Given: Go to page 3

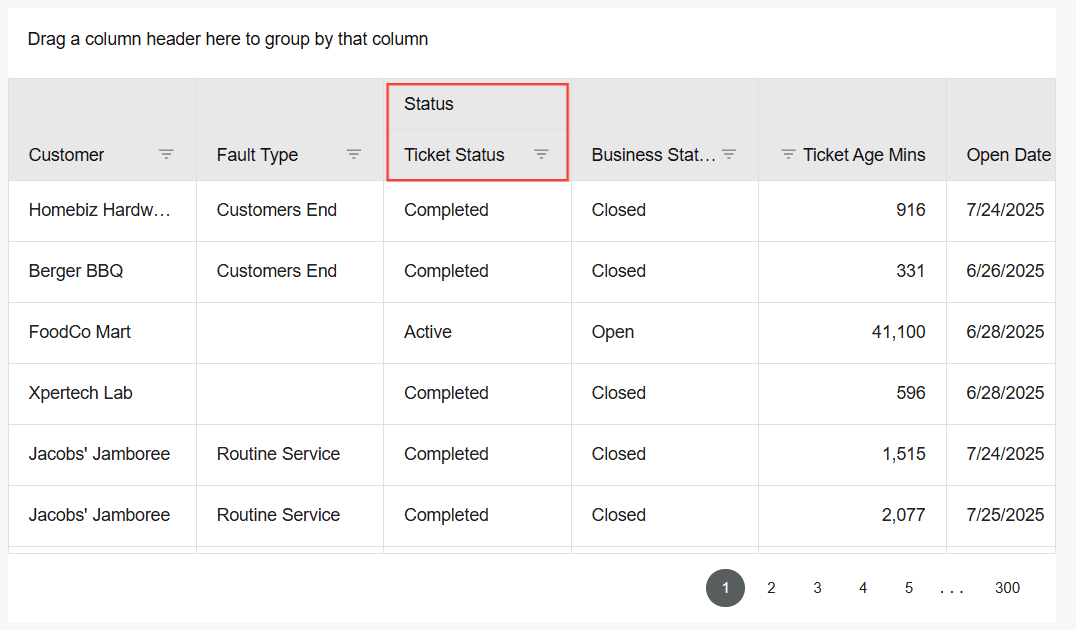Looking at the screenshot, I should coord(817,588).
